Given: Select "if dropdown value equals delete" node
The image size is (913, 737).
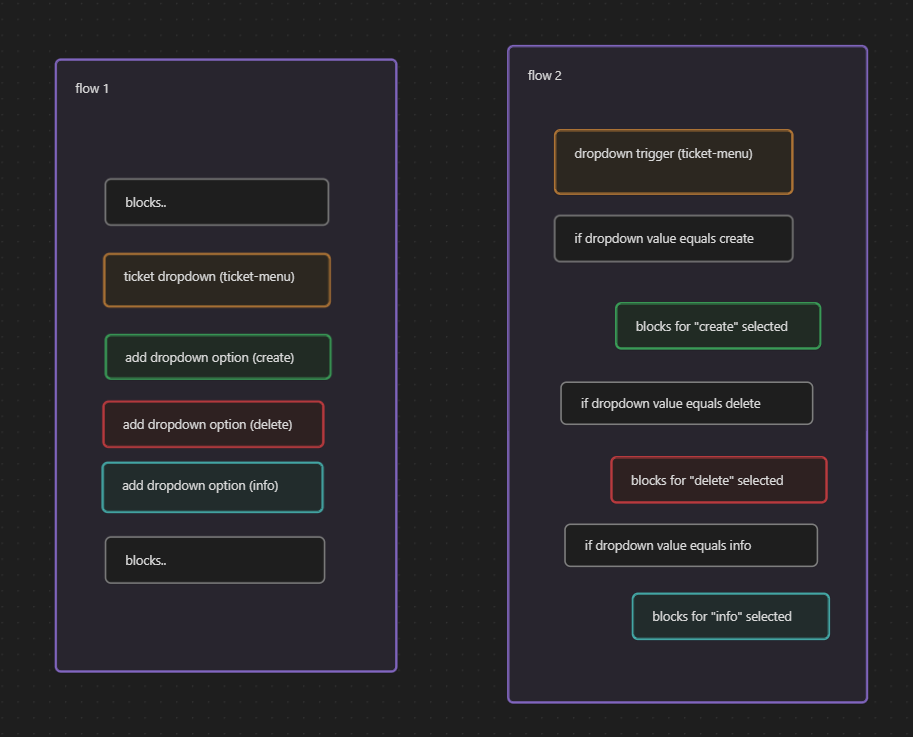Looking at the screenshot, I should pyautogui.click(x=686, y=403).
